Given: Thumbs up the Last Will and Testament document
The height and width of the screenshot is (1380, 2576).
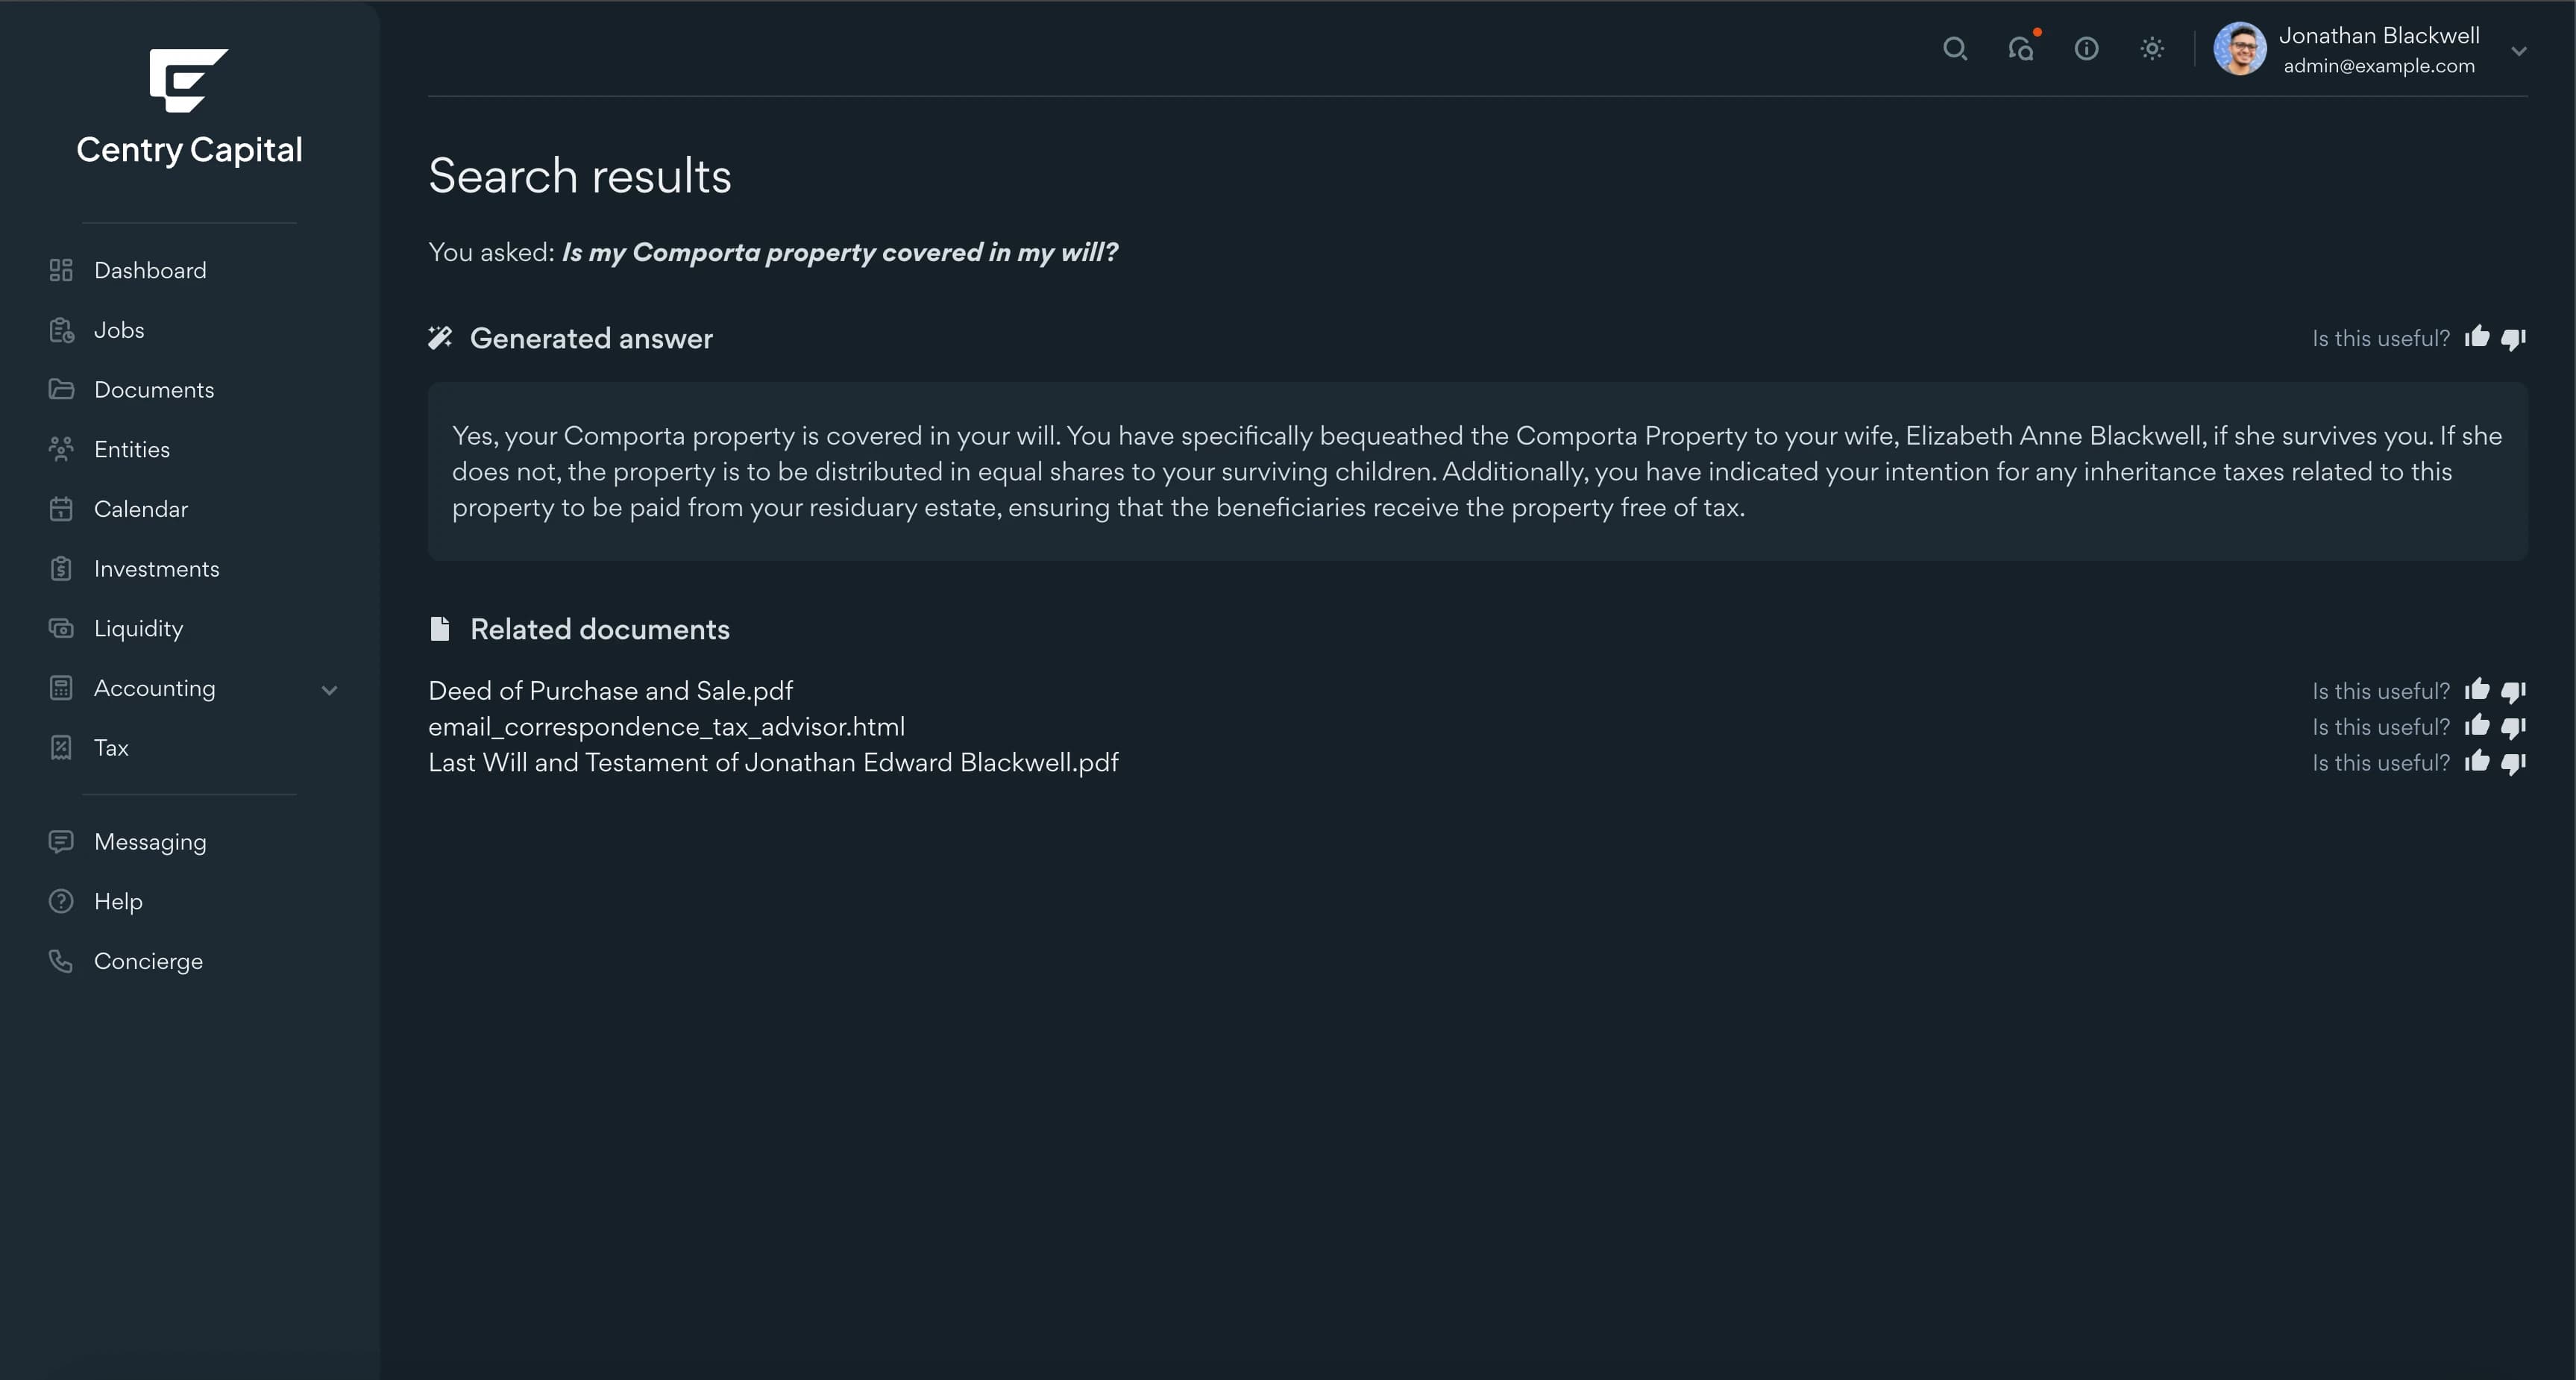Looking at the screenshot, I should [2477, 762].
